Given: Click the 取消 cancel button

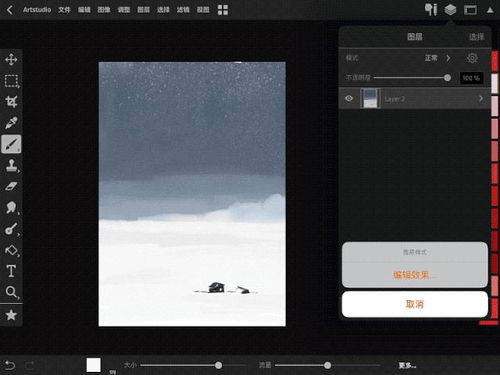Looking at the screenshot, I should pos(415,304).
